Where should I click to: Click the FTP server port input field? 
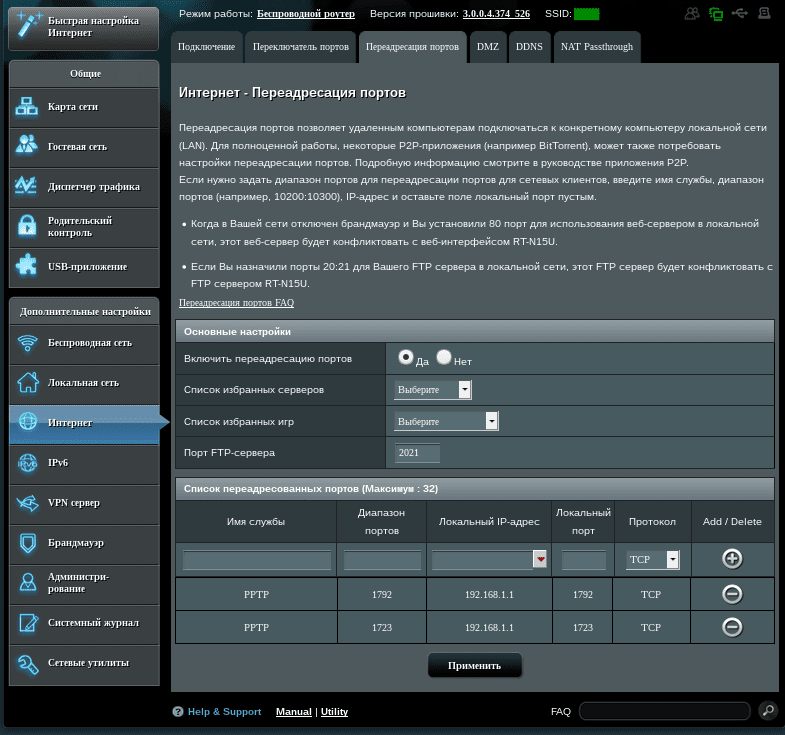tap(418, 453)
